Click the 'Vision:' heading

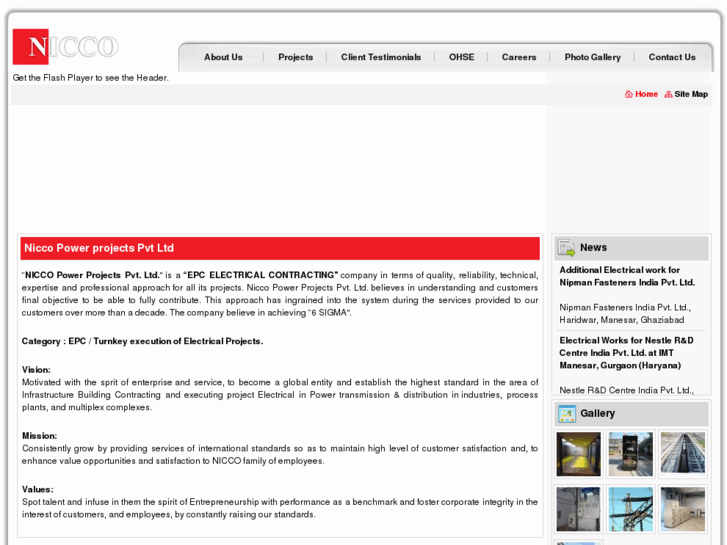point(36,370)
